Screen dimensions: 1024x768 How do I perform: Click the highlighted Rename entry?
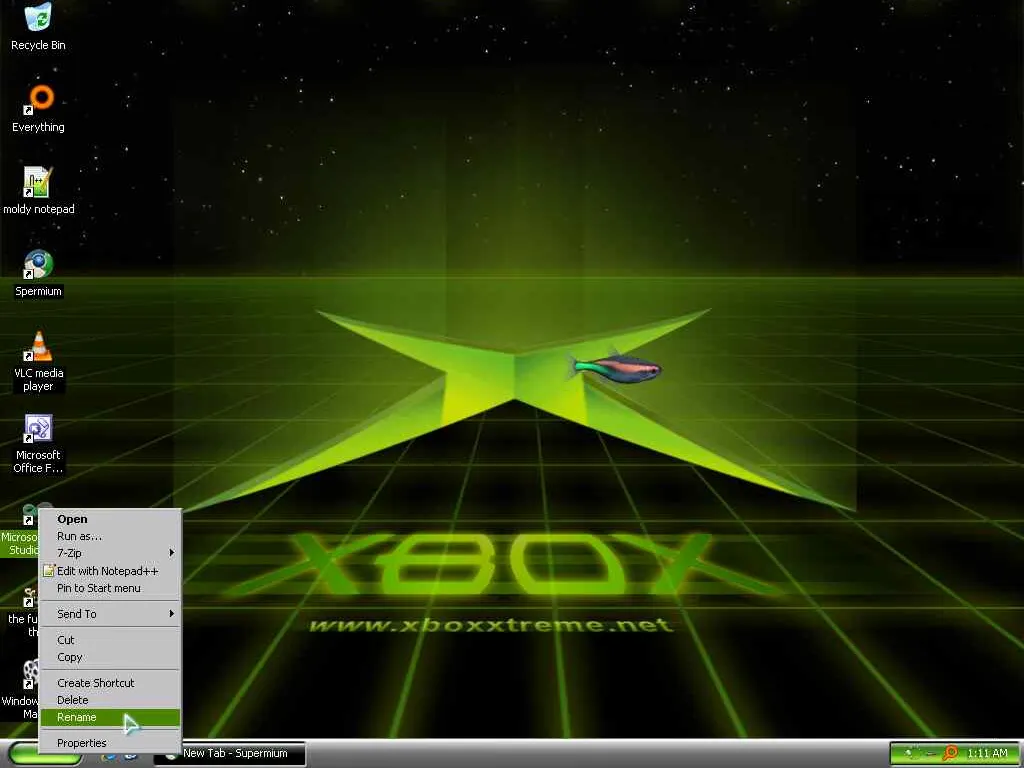click(x=110, y=717)
